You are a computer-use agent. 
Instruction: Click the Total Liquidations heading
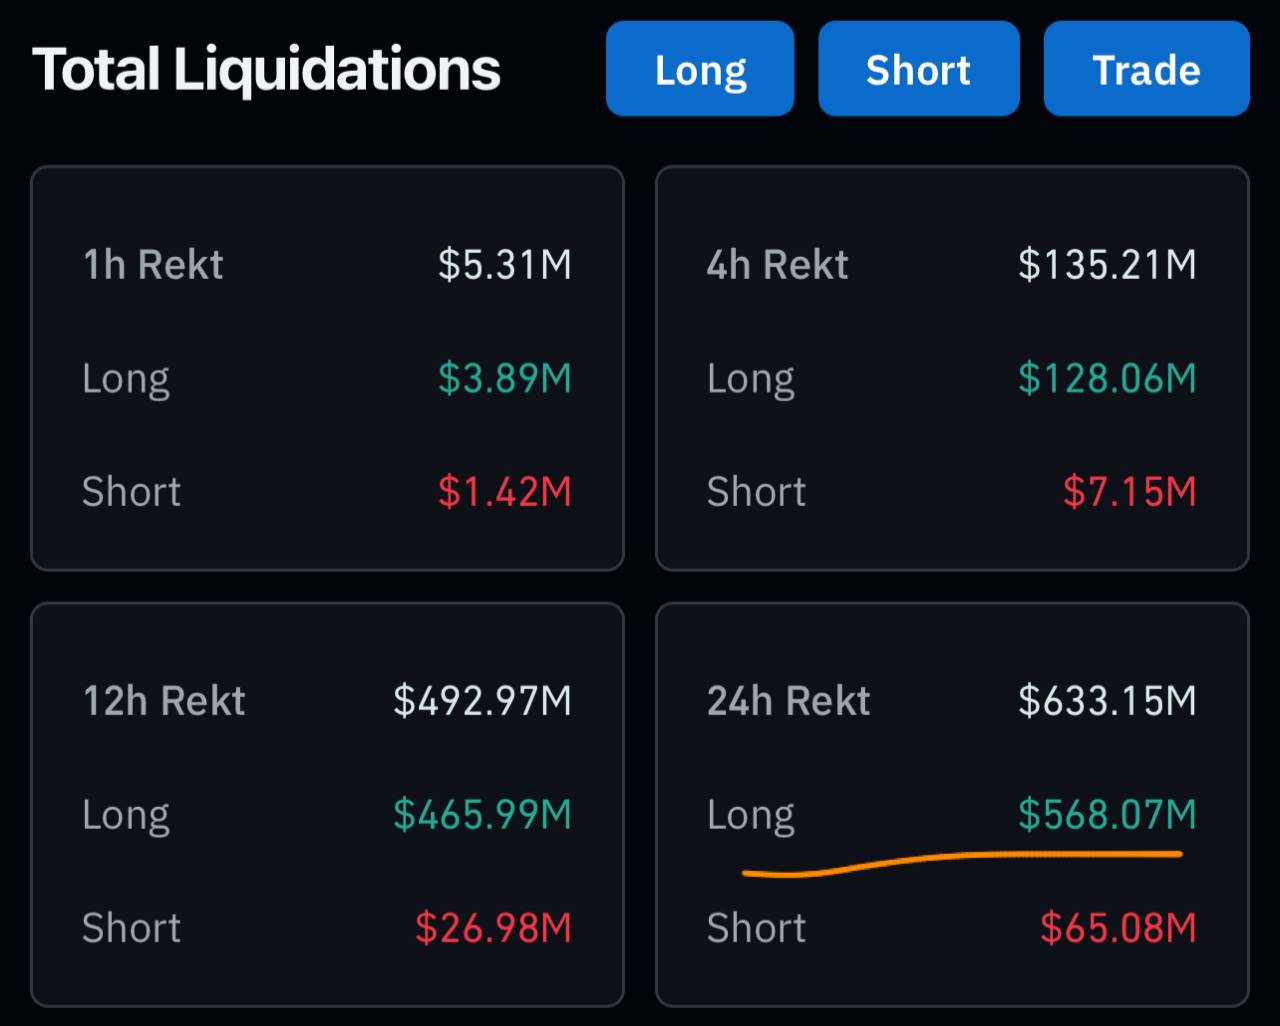tap(266, 70)
